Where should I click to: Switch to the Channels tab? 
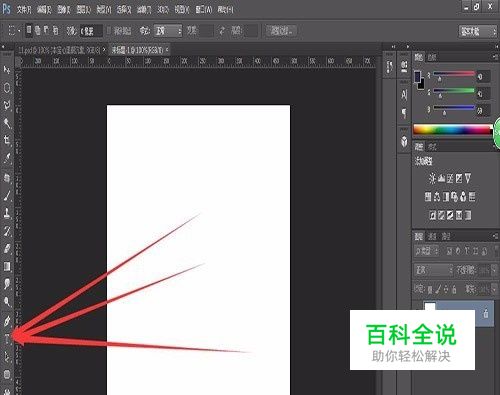433,236
